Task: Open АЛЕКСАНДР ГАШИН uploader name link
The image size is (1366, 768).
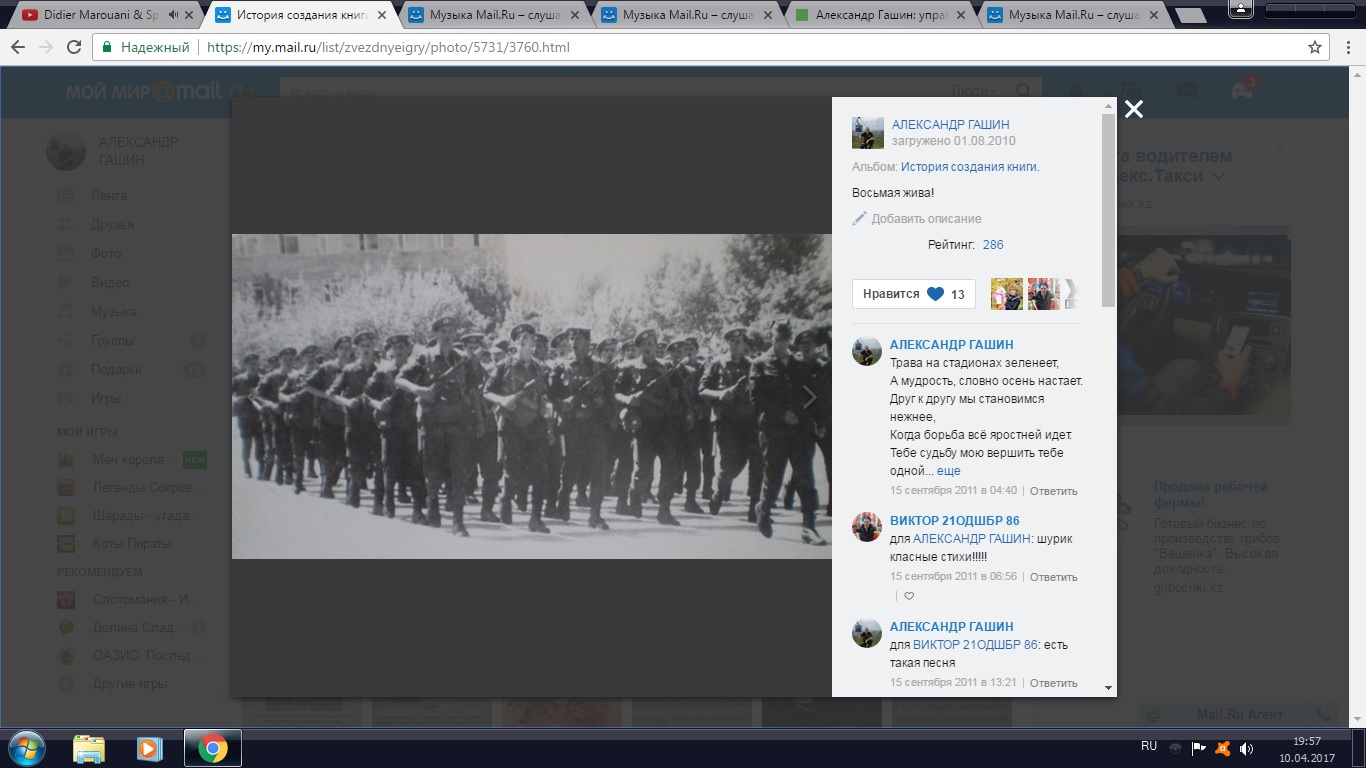Action: (951, 125)
